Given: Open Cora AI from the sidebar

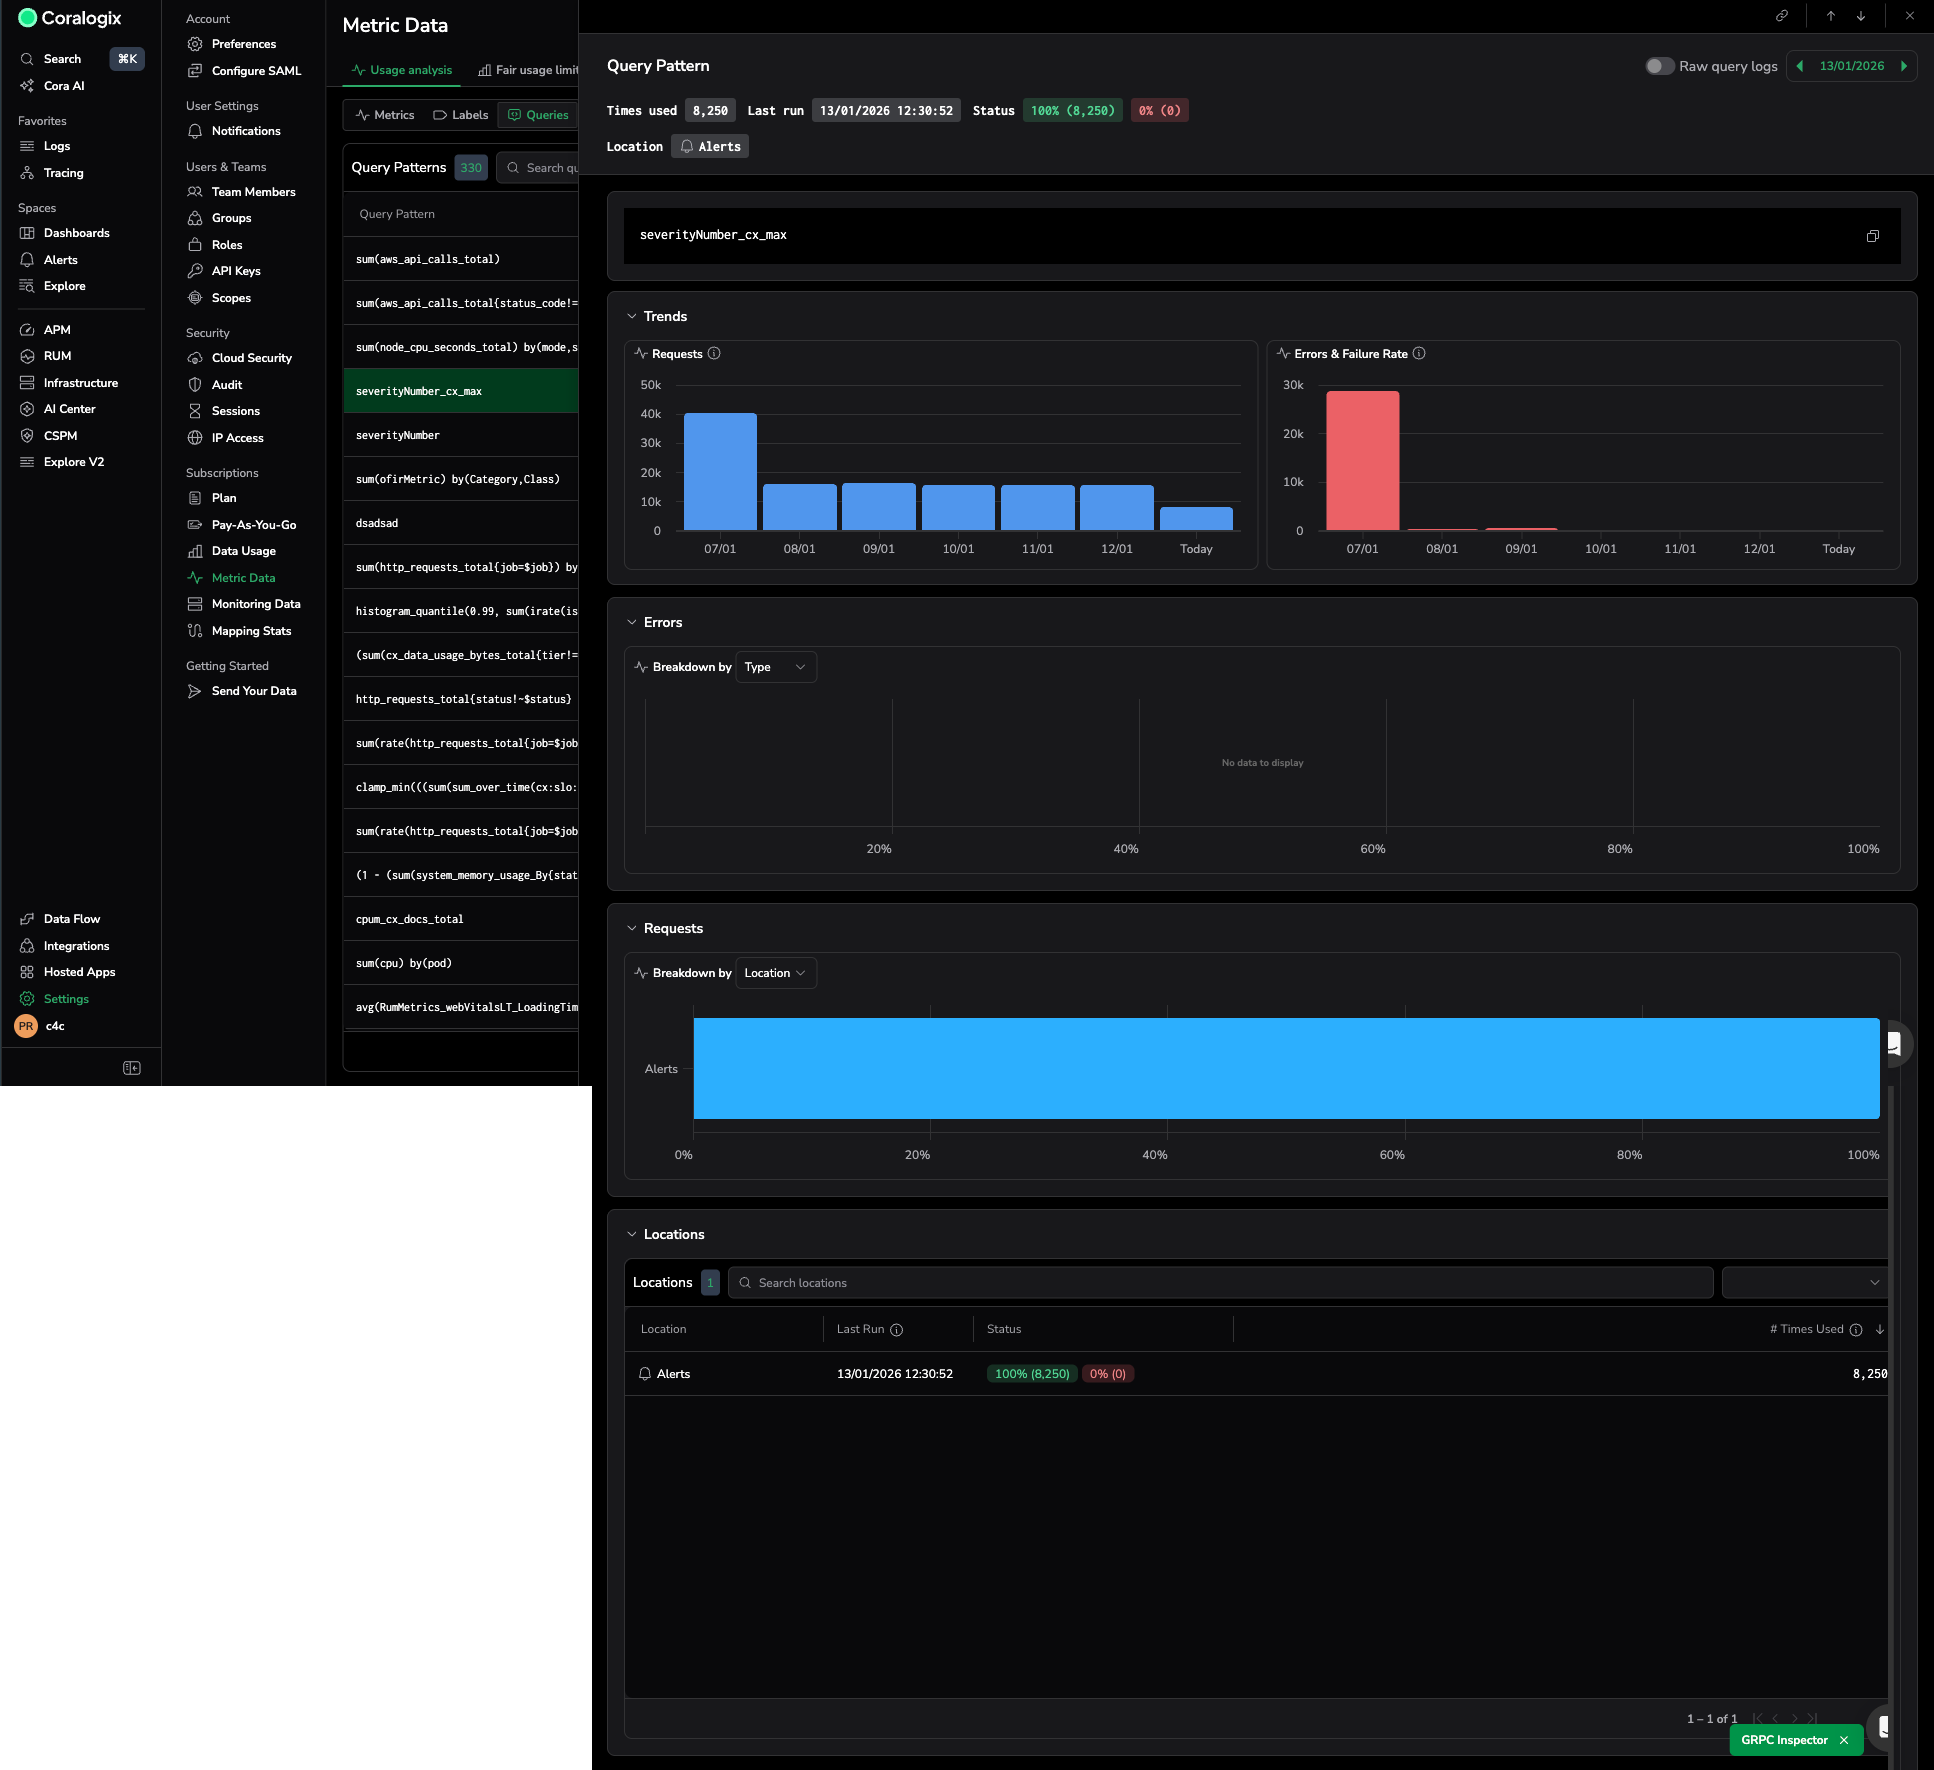Looking at the screenshot, I should (x=64, y=86).
